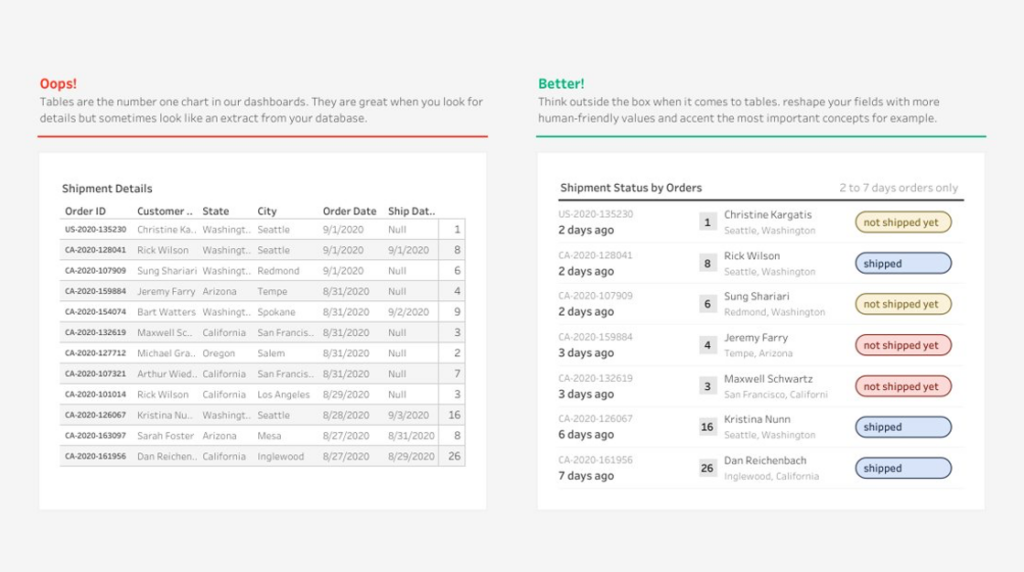Select order ID 'CA-2020-154074' in the table
Viewport: 1024px width, 572px height.
coord(95,311)
